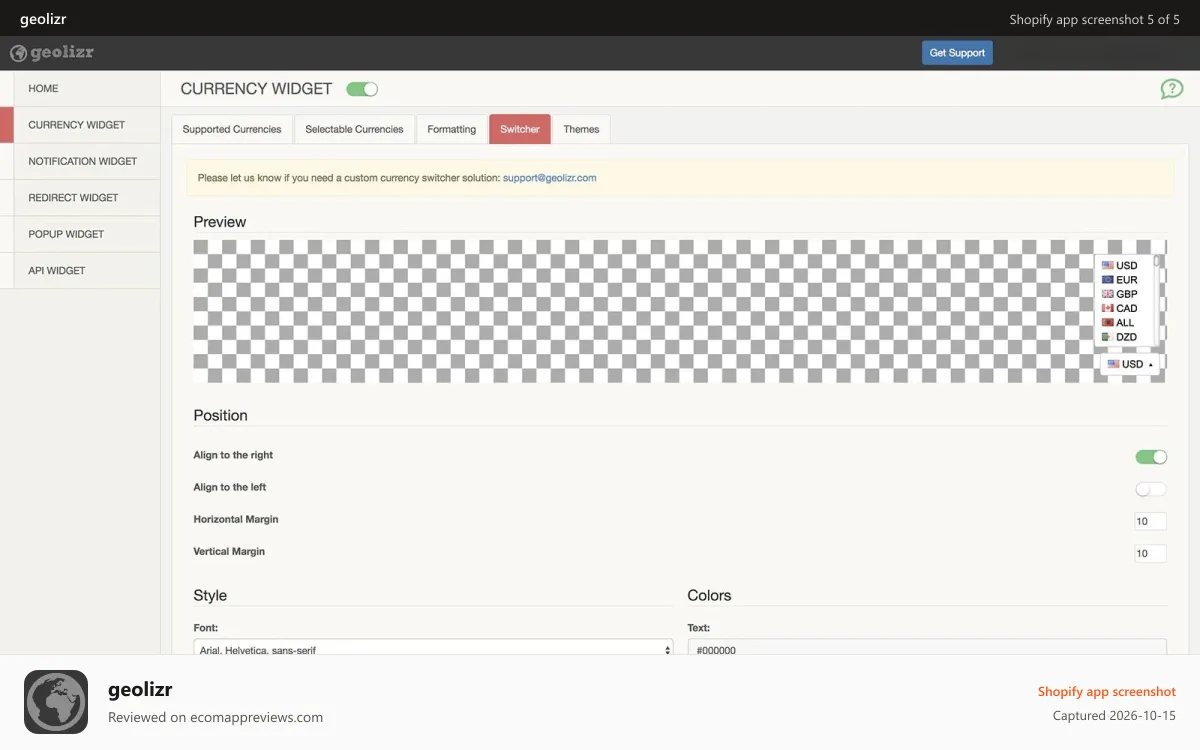Click the geolizr app thumbnail in the footer
The height and width of the screenshot is (750, 1200).
click(x=56, y=702)
